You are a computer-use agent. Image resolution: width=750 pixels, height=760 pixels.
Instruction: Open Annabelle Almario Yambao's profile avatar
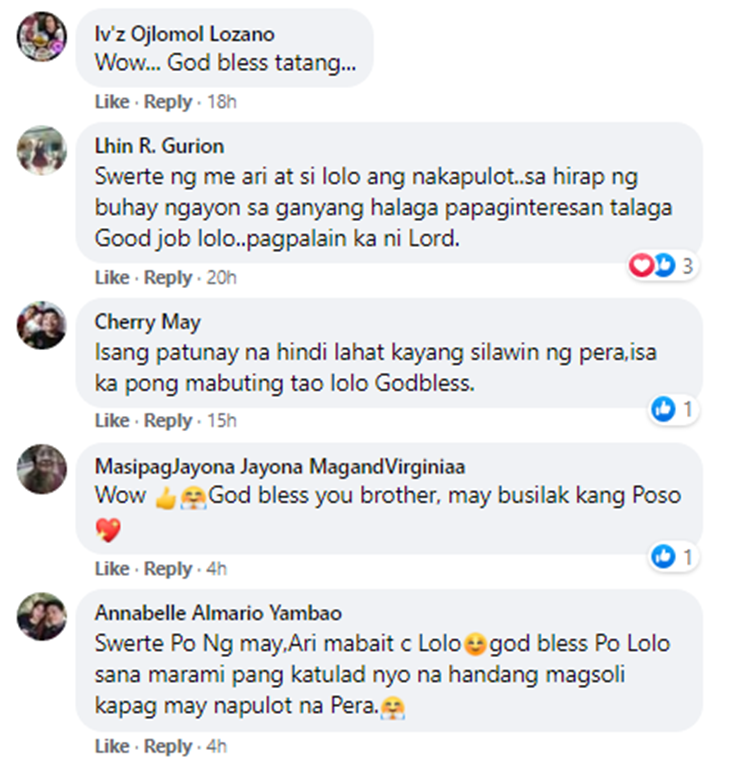pos(42,616)
